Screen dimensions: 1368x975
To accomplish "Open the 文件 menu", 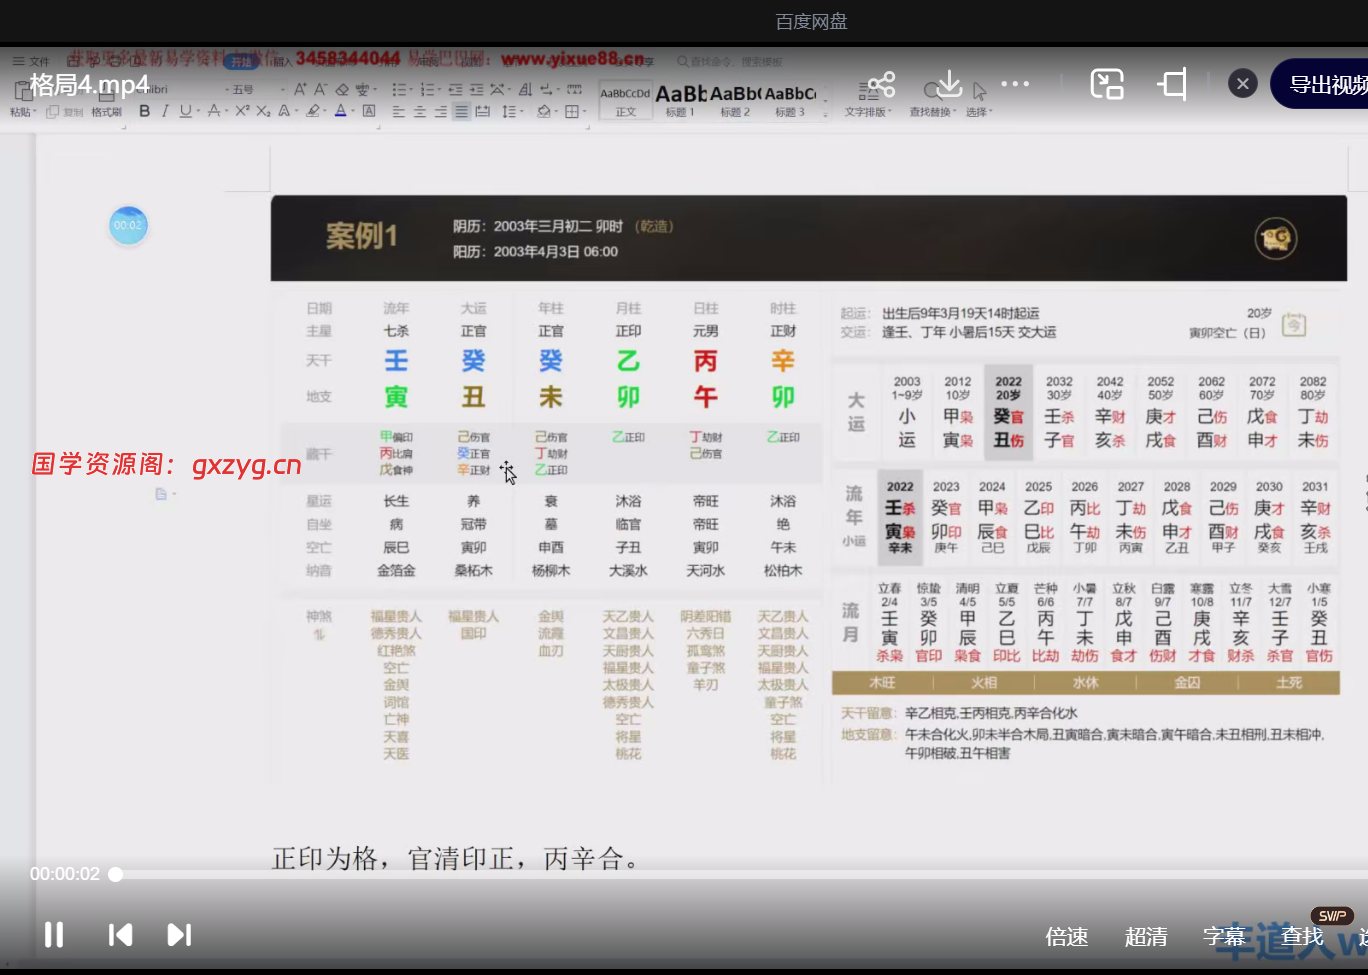I will (31, 62).
